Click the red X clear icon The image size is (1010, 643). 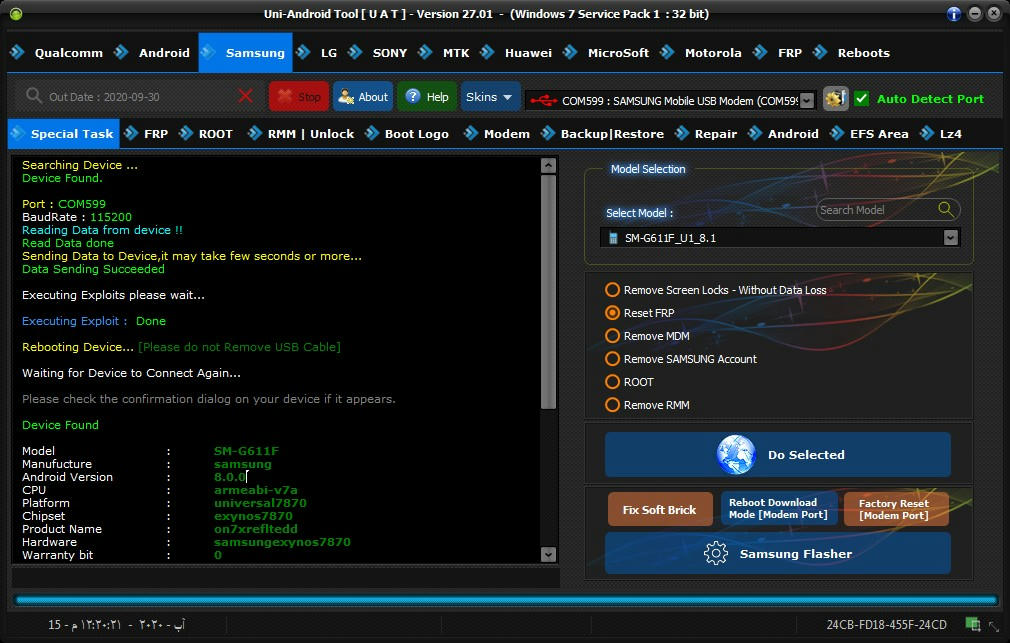(245, 97)
